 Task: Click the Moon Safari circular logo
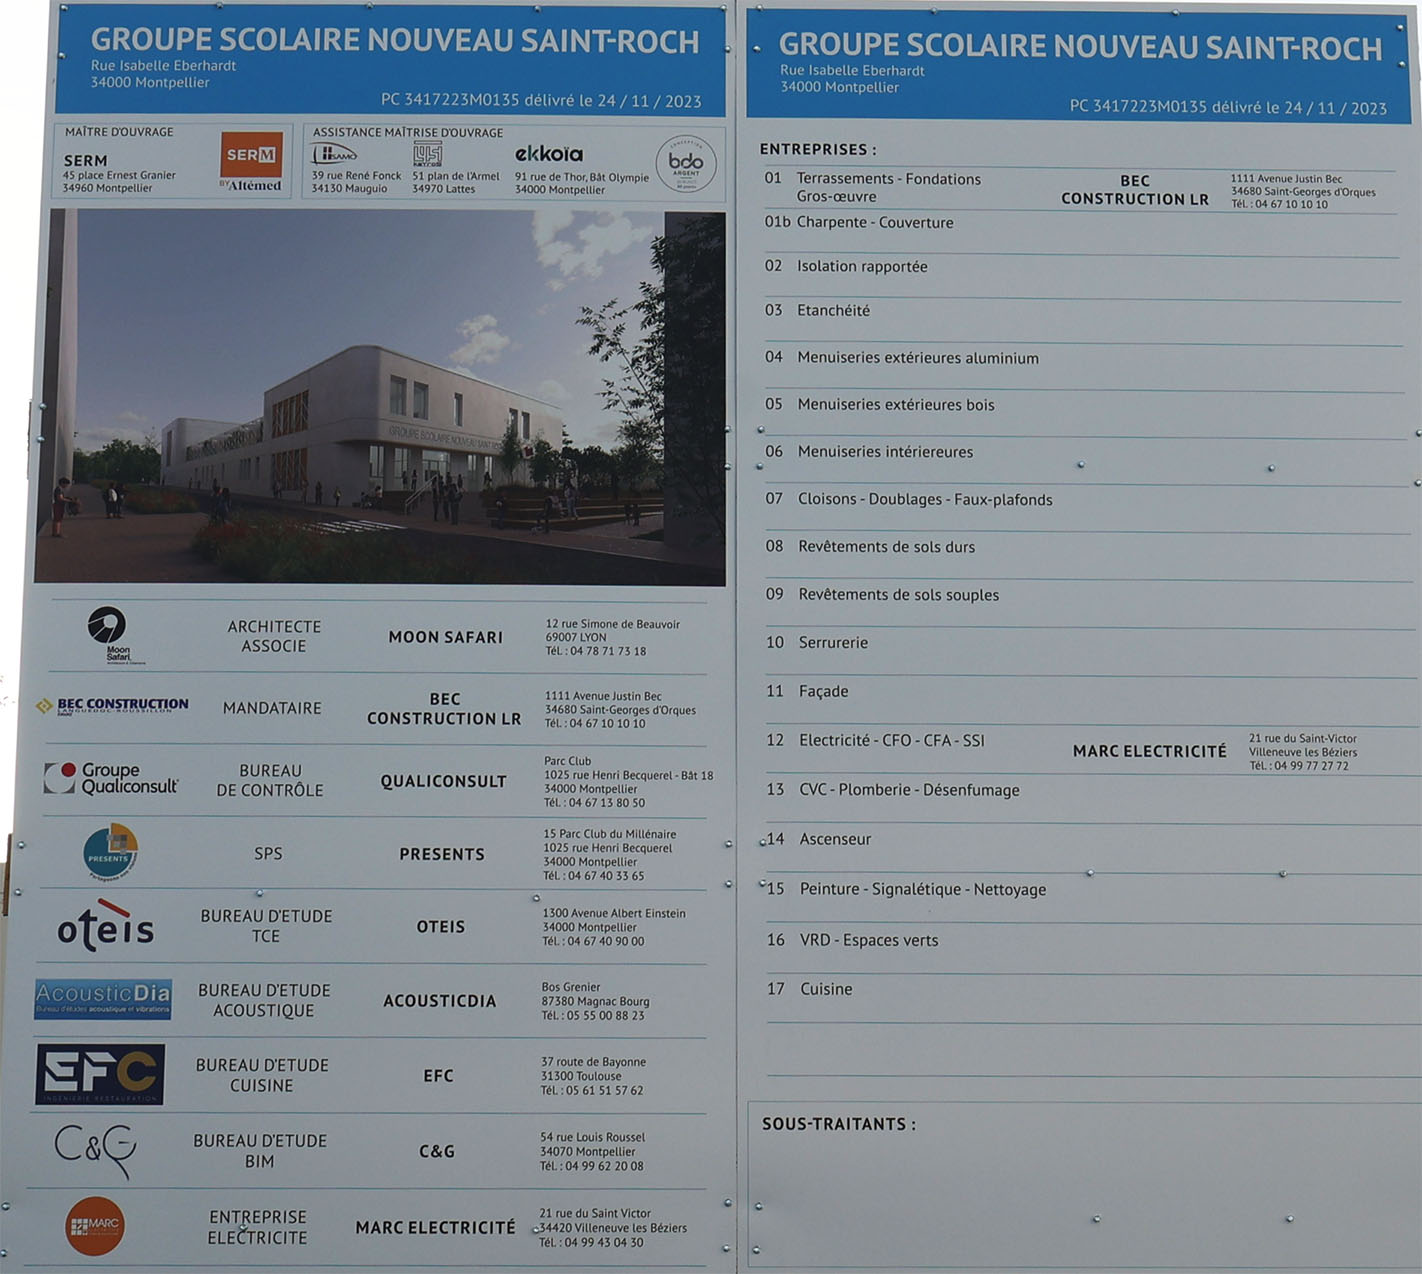click(108, 627)
